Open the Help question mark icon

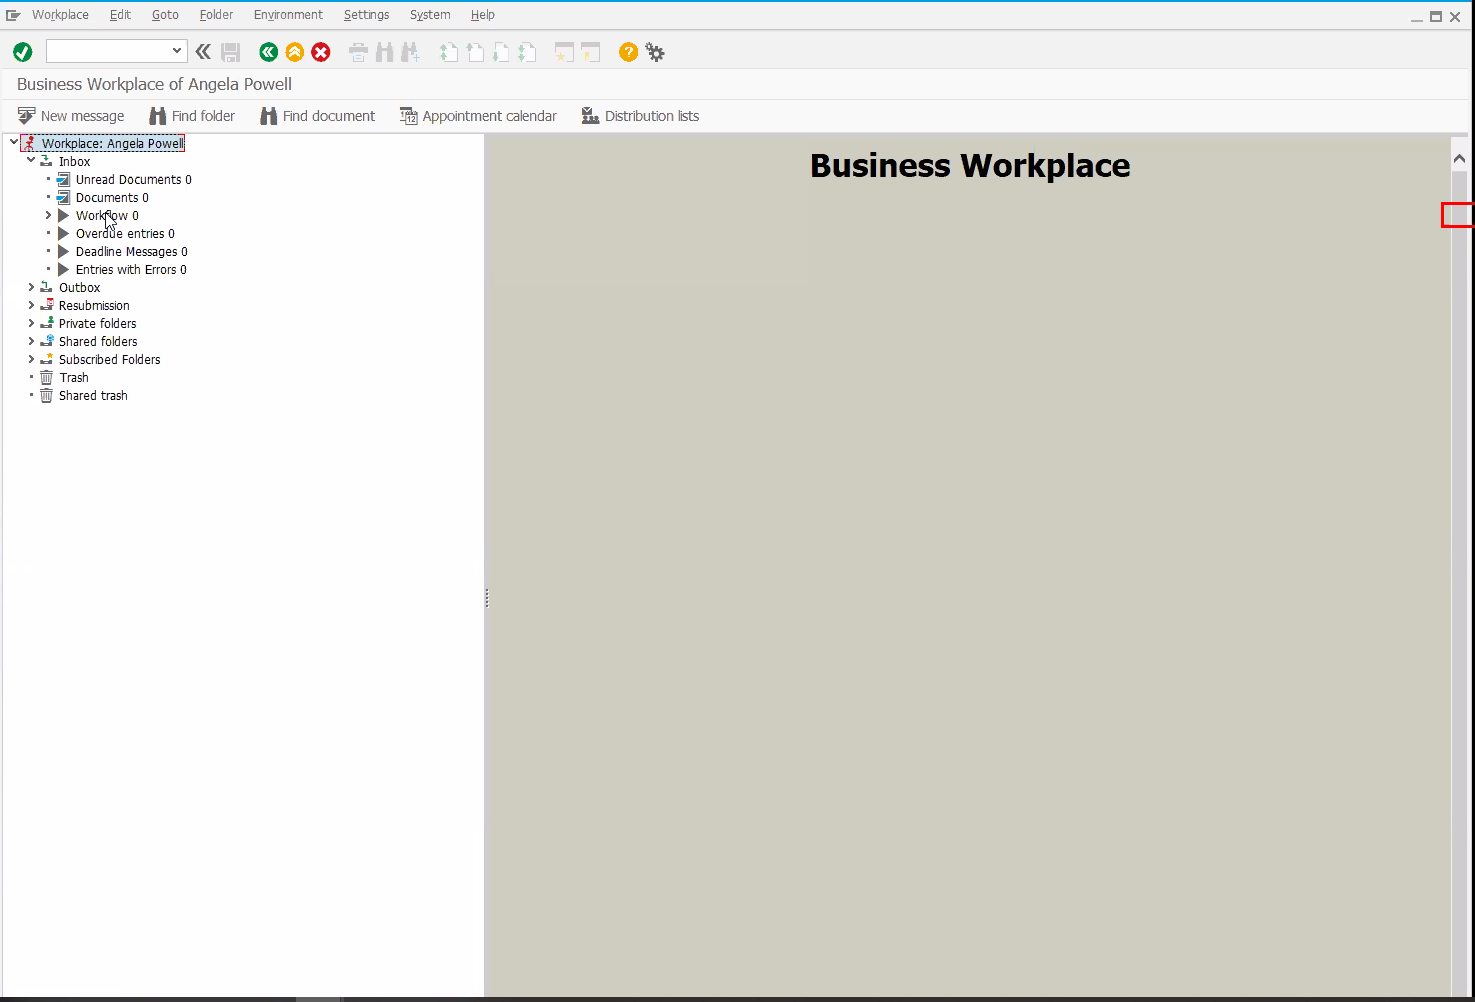coord(628,51)
